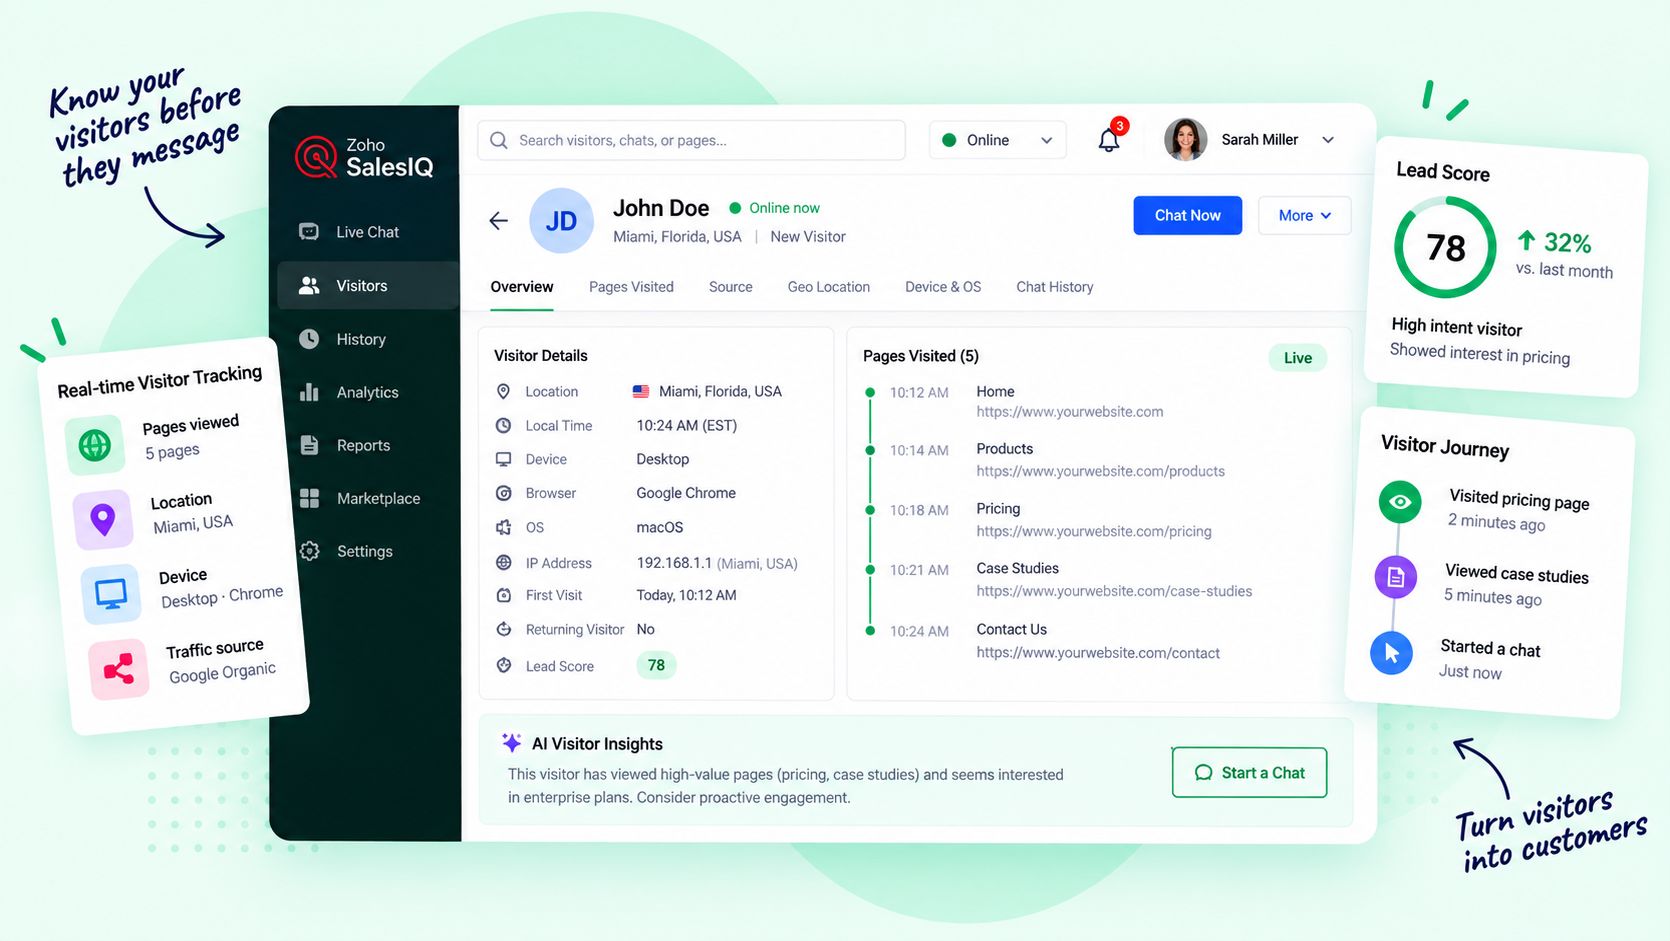Switch to the Chat History tab
Viewport: 1670px width, 941px height.
(x=1054, y=287)
